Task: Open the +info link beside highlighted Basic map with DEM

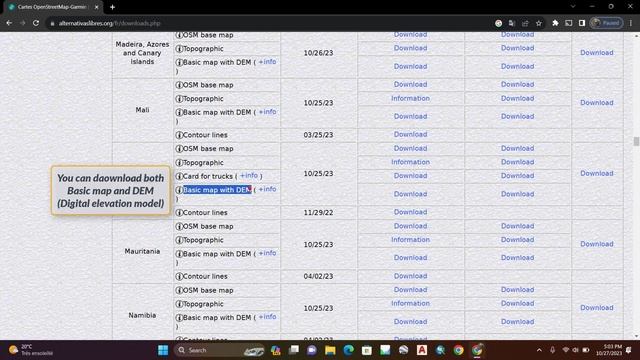Action: [x=267, y=189]
